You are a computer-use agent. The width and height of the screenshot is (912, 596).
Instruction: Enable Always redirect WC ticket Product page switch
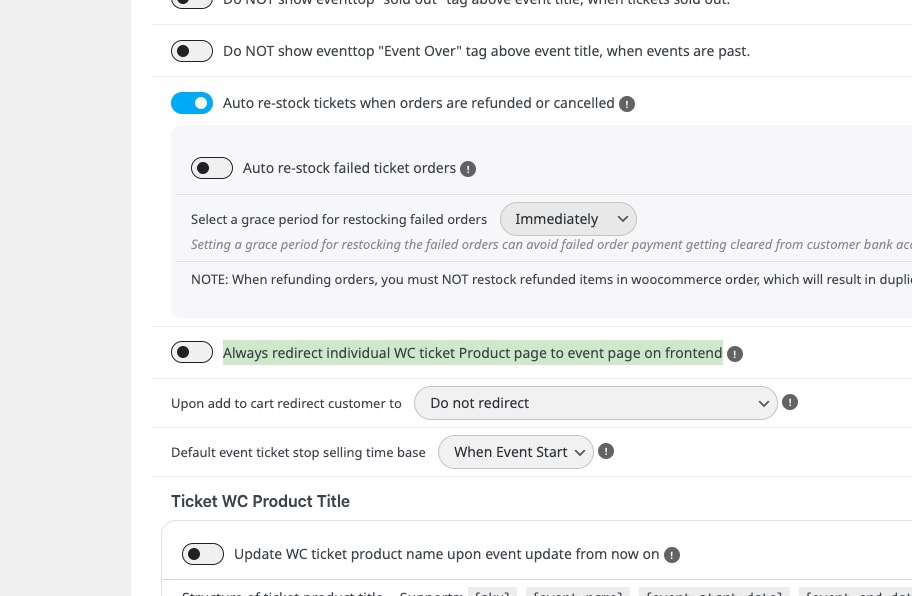pyautogui.click(x=192, y=352)
